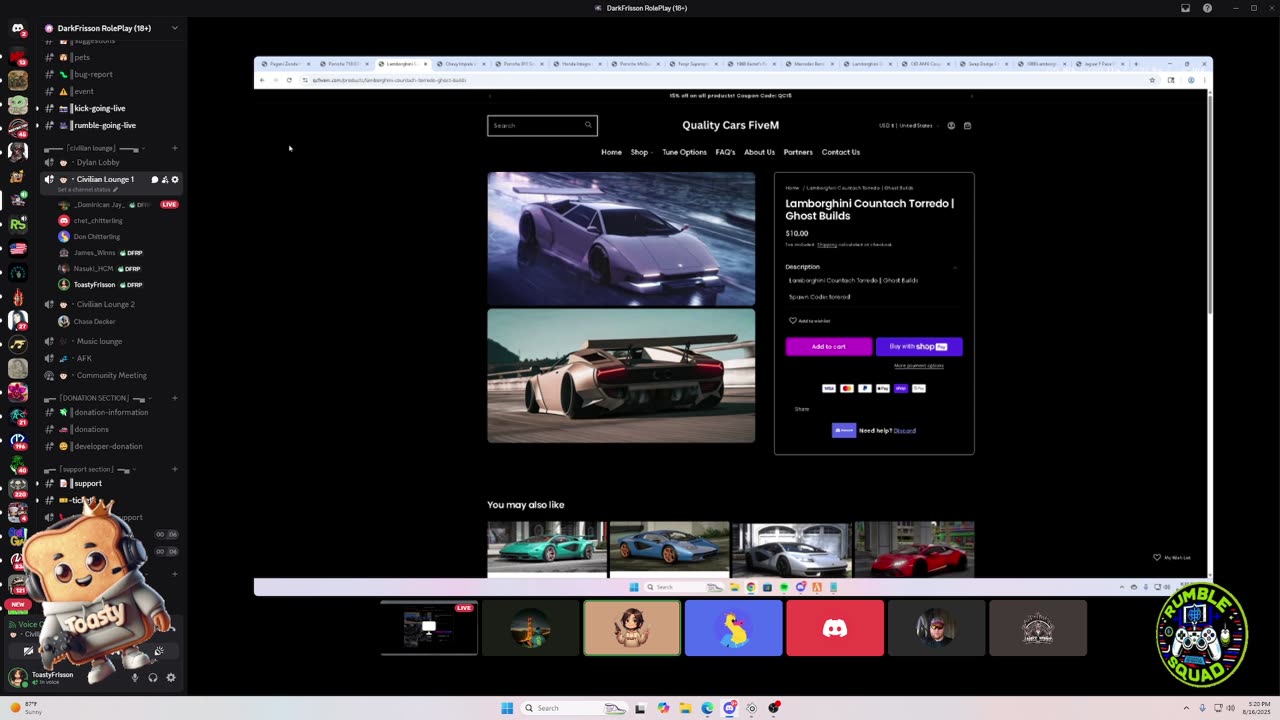Open the Partners menu item
The image size is (1280, 720).
pyautogui.click(x=798, y=152)
